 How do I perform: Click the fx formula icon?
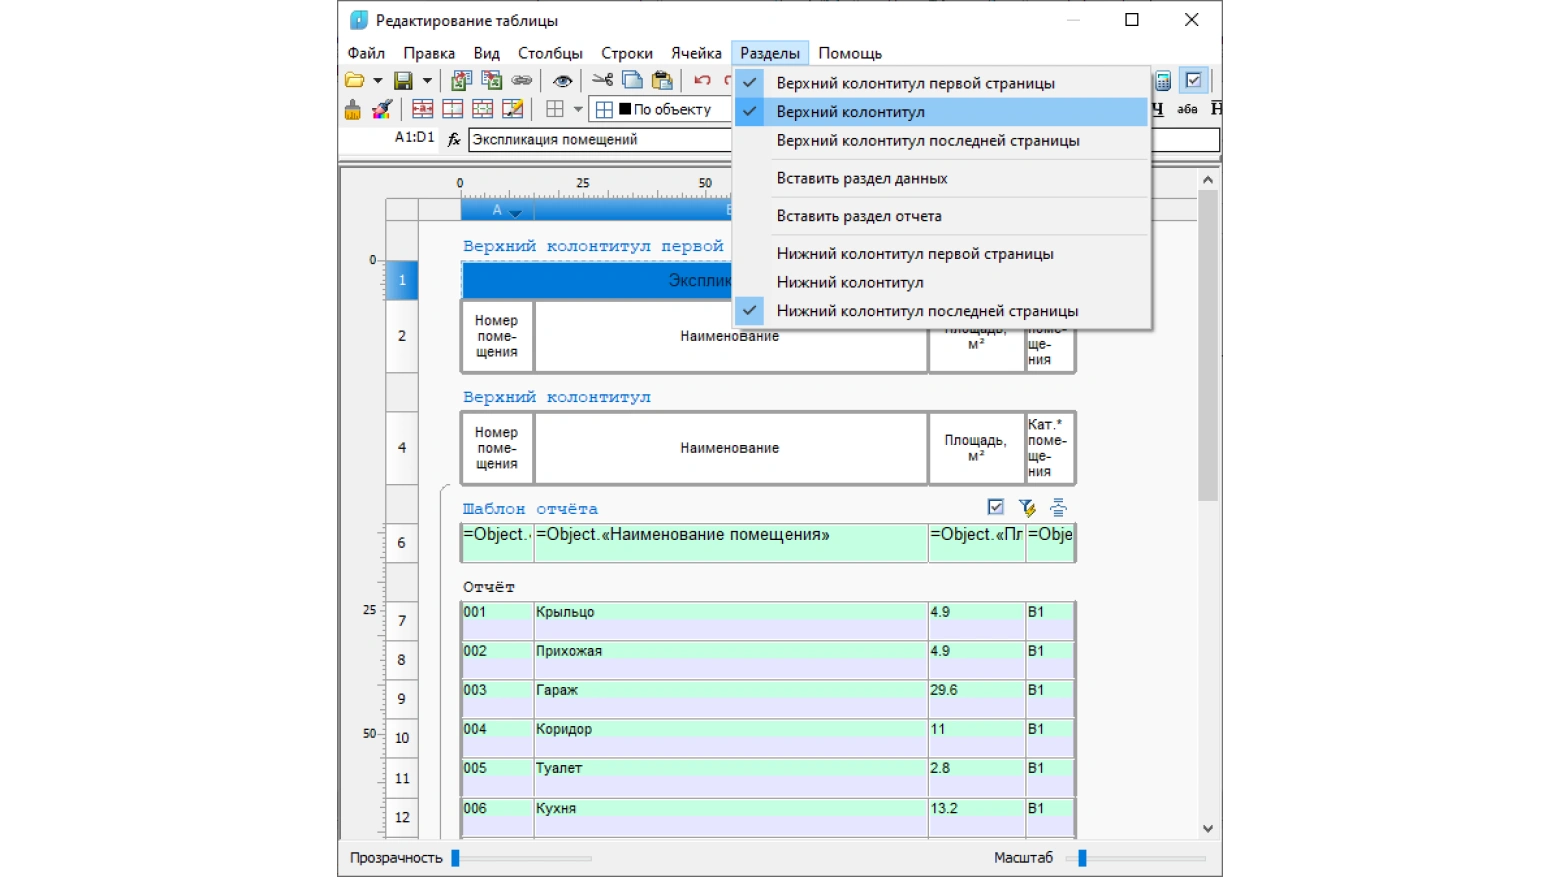coord(454,139)
